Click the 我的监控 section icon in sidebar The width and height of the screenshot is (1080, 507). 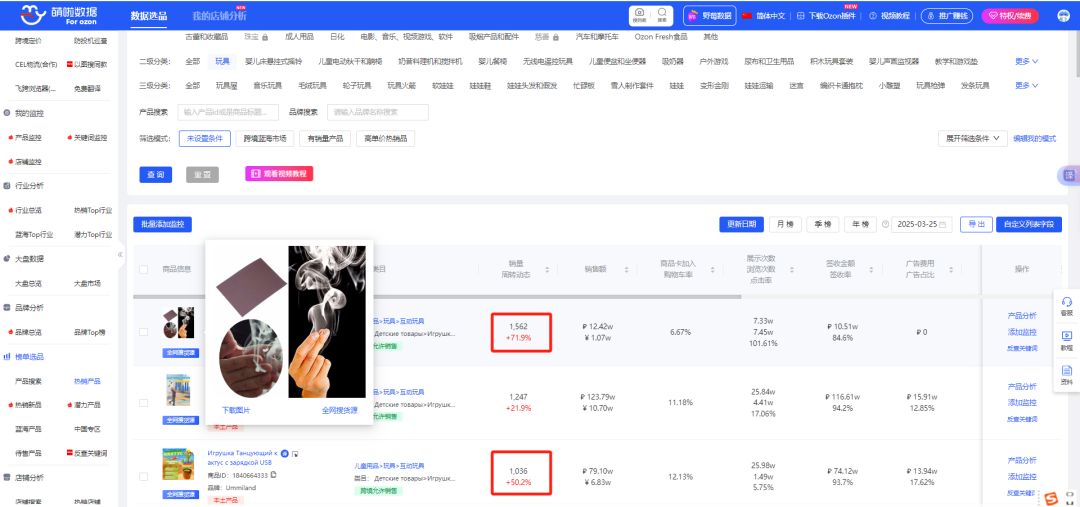pyautogui.click(x=7, y=113)
